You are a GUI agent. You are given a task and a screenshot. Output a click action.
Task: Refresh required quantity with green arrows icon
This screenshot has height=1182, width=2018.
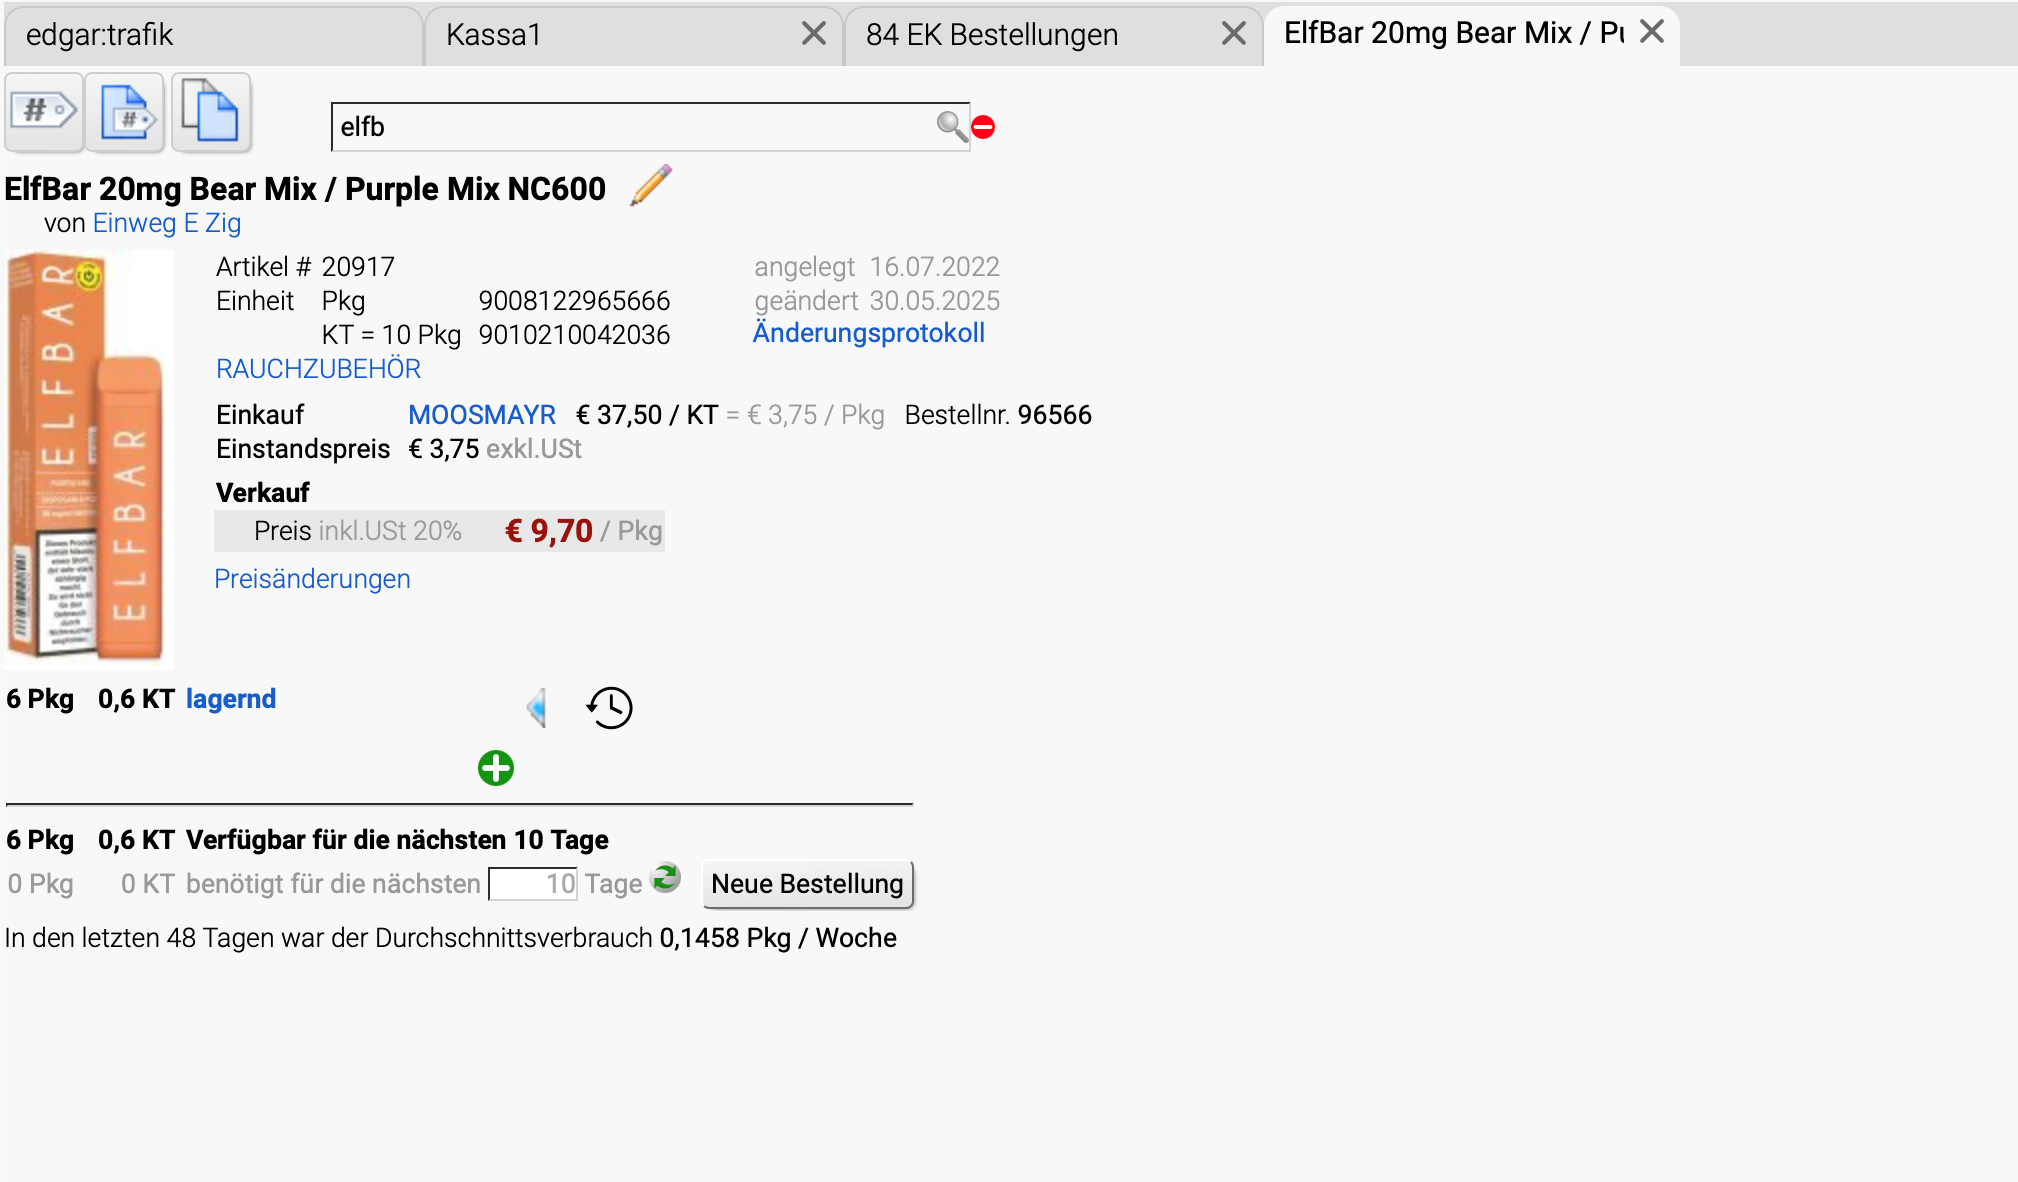(x=665, y=878)
